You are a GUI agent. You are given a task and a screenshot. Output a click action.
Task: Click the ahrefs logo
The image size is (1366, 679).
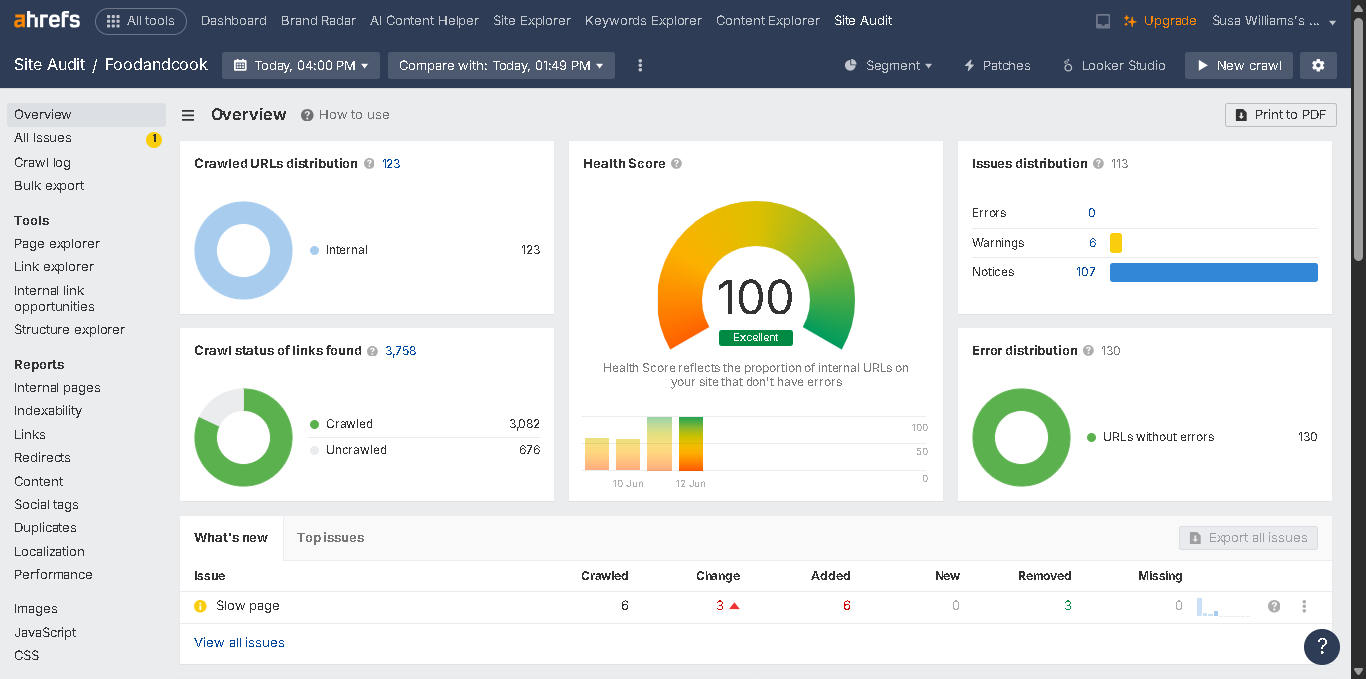click(x=47, y=20)
